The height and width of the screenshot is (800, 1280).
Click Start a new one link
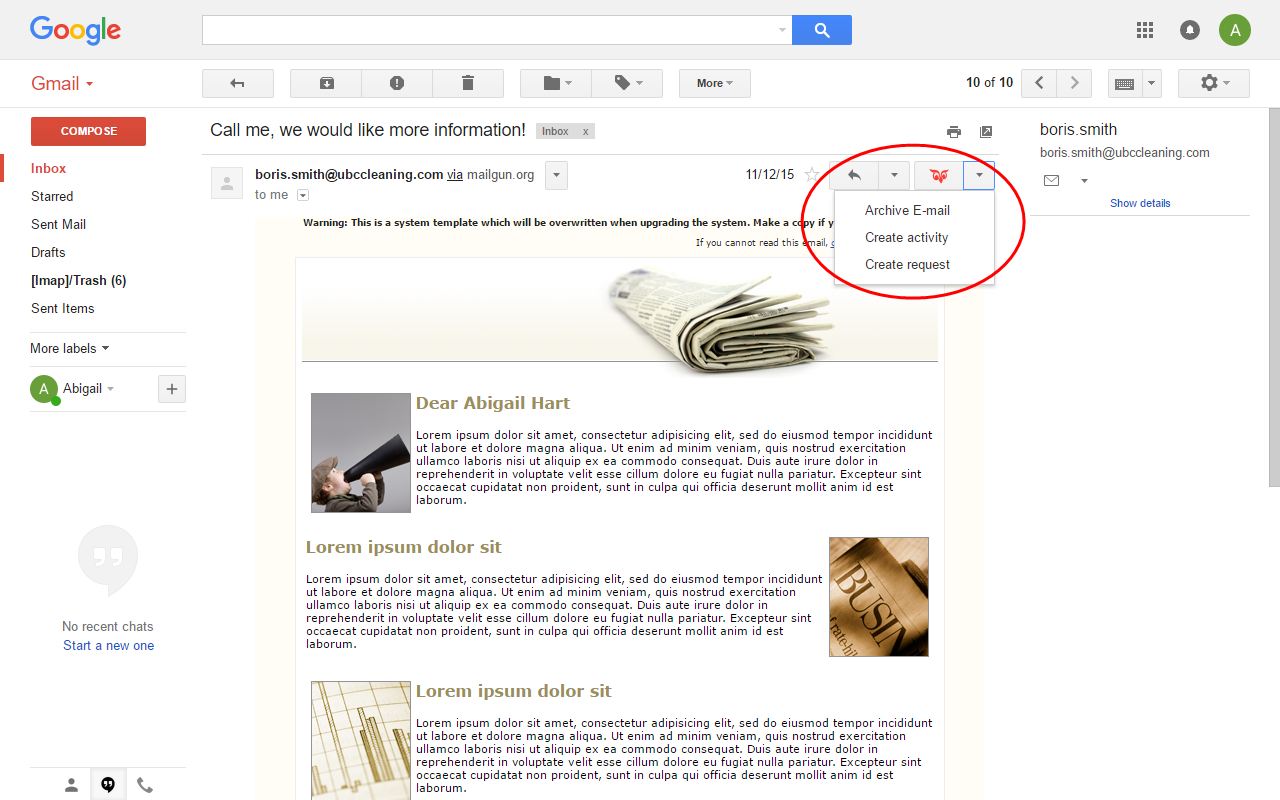pos(108,645)
